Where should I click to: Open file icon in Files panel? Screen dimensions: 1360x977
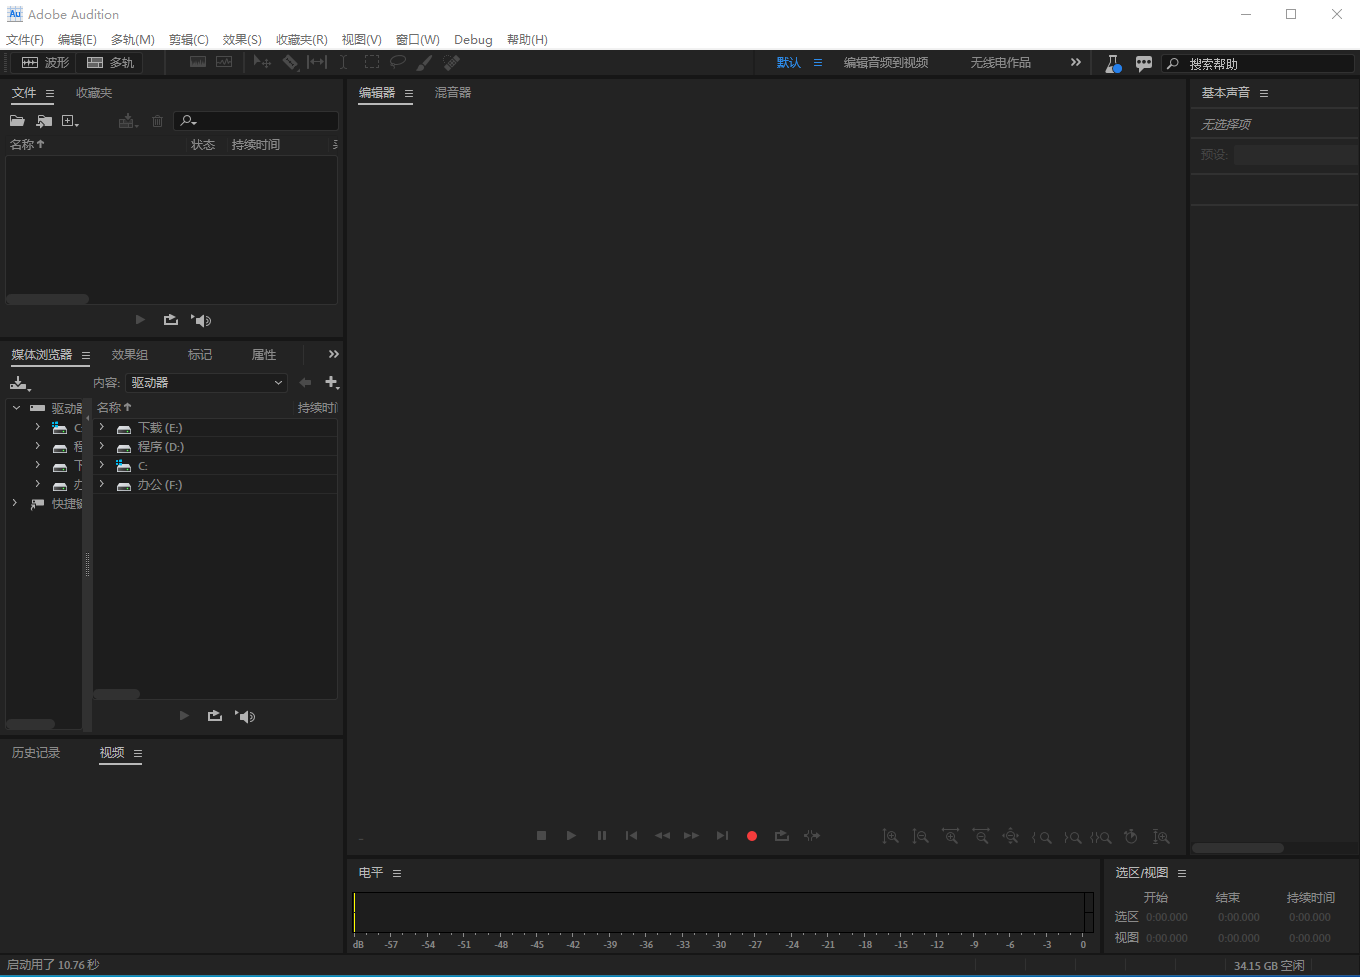point(17,121)
